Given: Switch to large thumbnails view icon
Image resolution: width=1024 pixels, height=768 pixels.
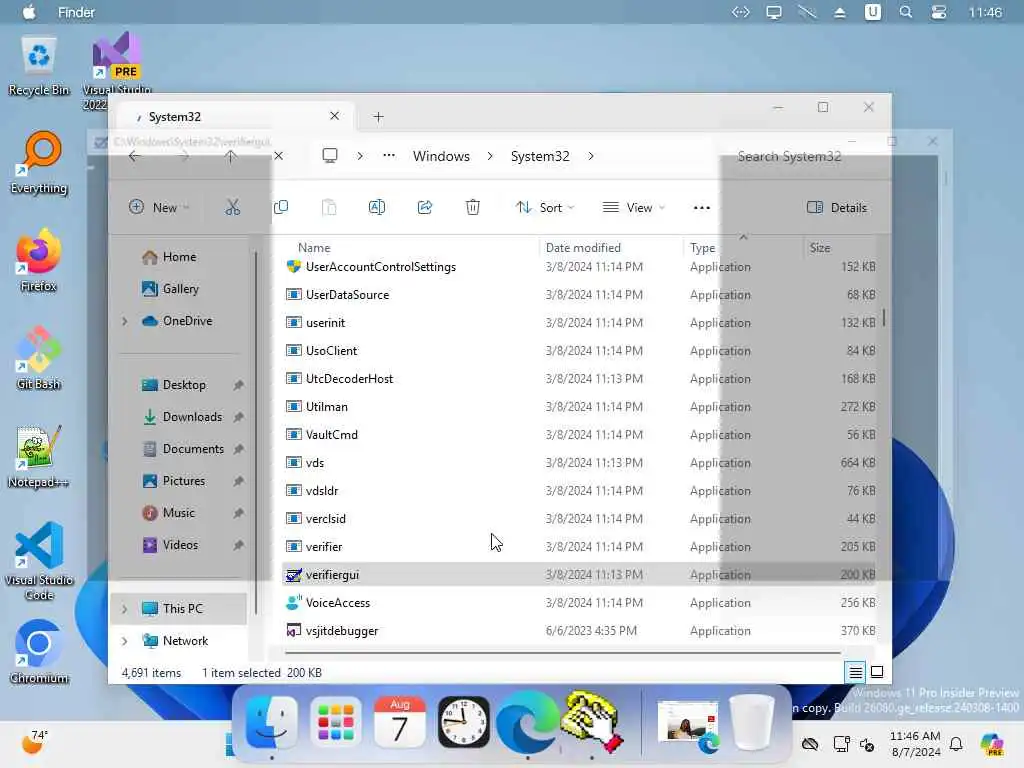Looking at the screenshot, I should tap(877, 672).
